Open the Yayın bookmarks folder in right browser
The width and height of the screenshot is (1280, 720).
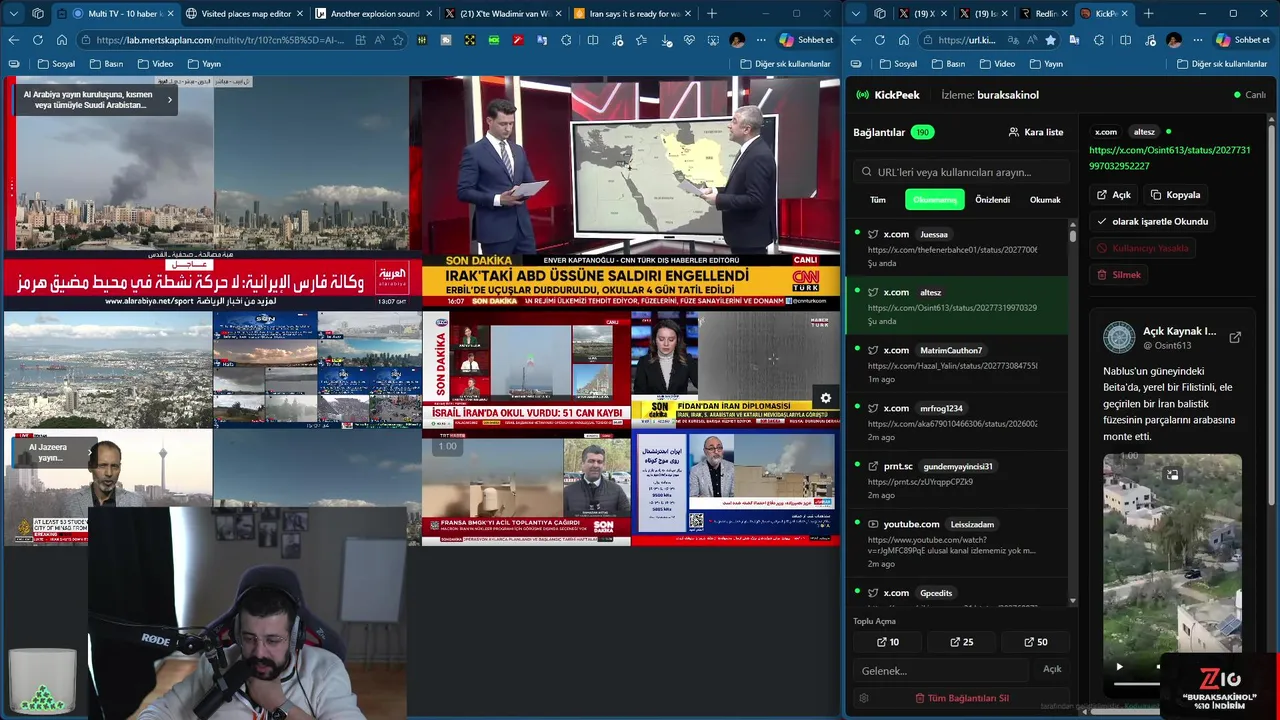1046,64
